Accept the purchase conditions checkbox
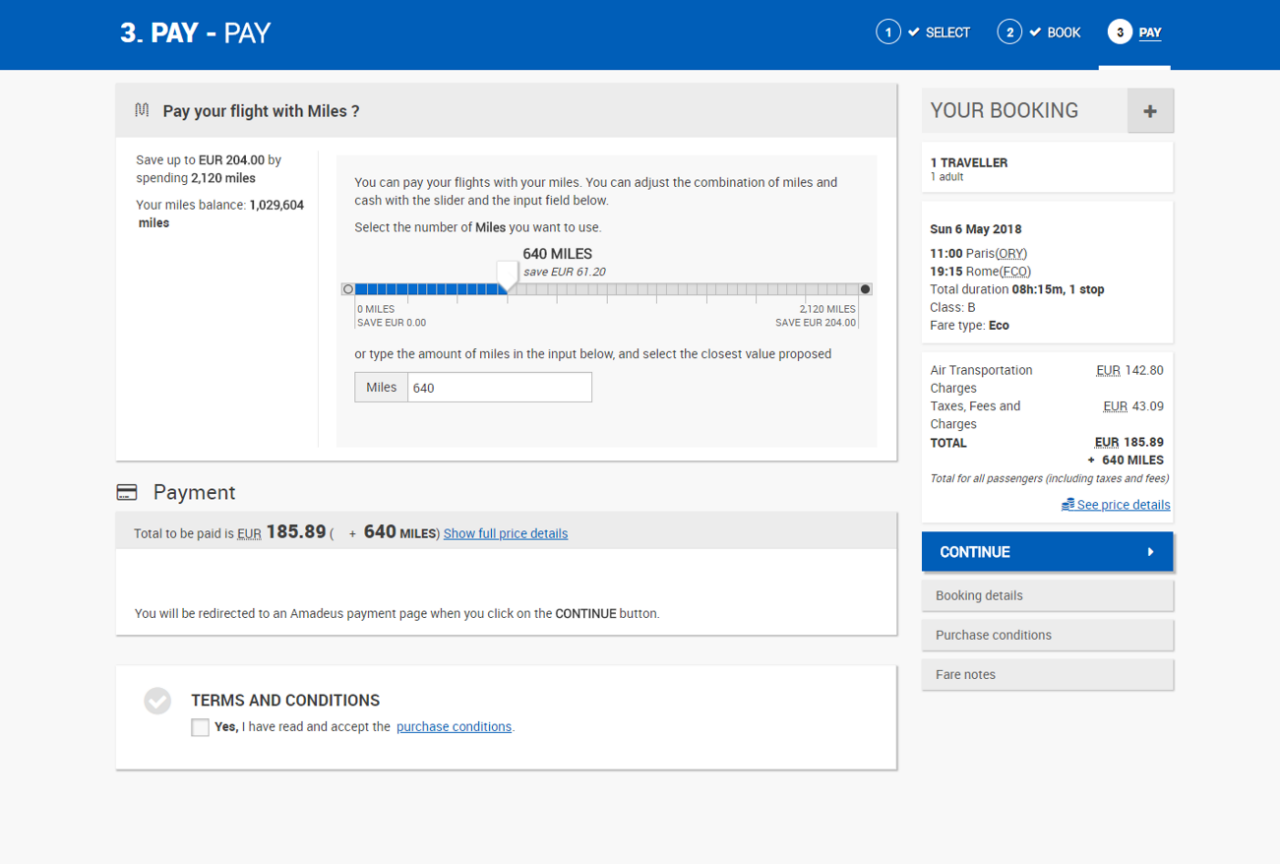The height and width of the screenshot is (864, 1280). pos(200,728)
